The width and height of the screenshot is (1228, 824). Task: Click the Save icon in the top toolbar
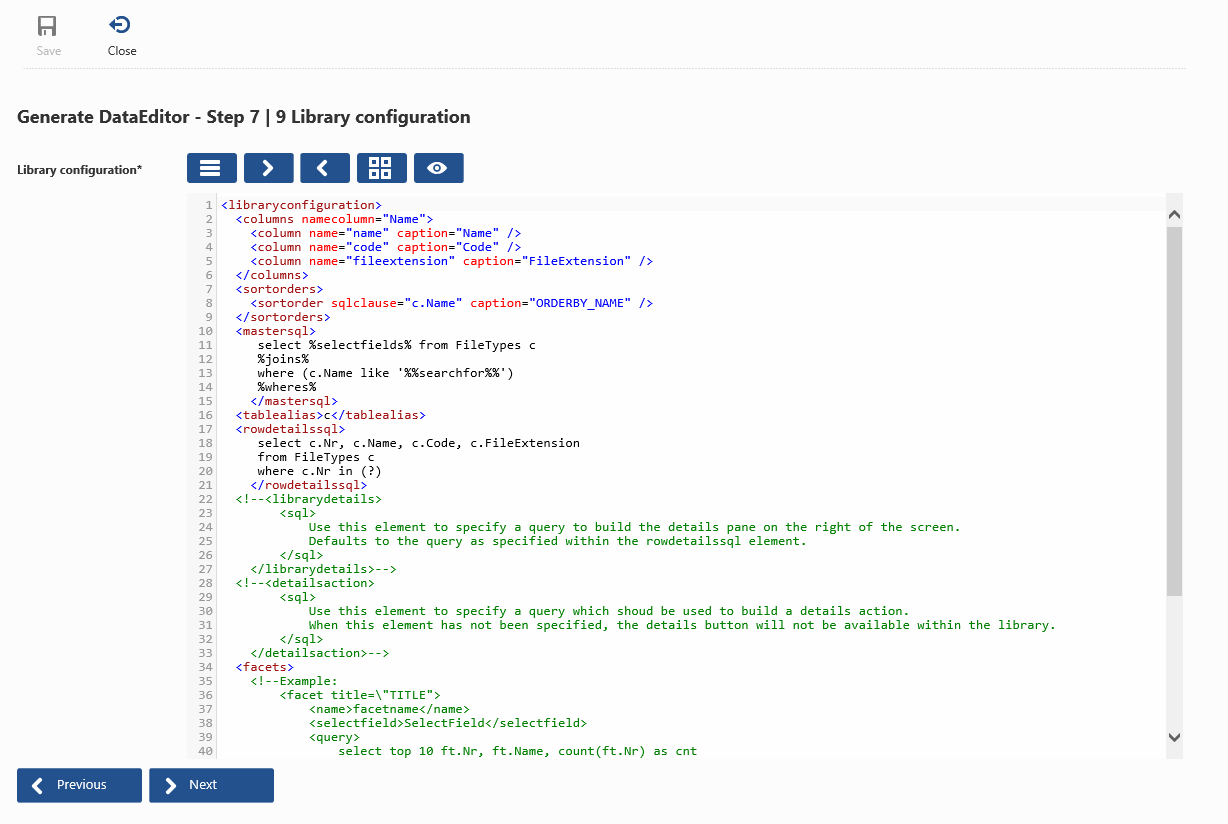(47, 25)
